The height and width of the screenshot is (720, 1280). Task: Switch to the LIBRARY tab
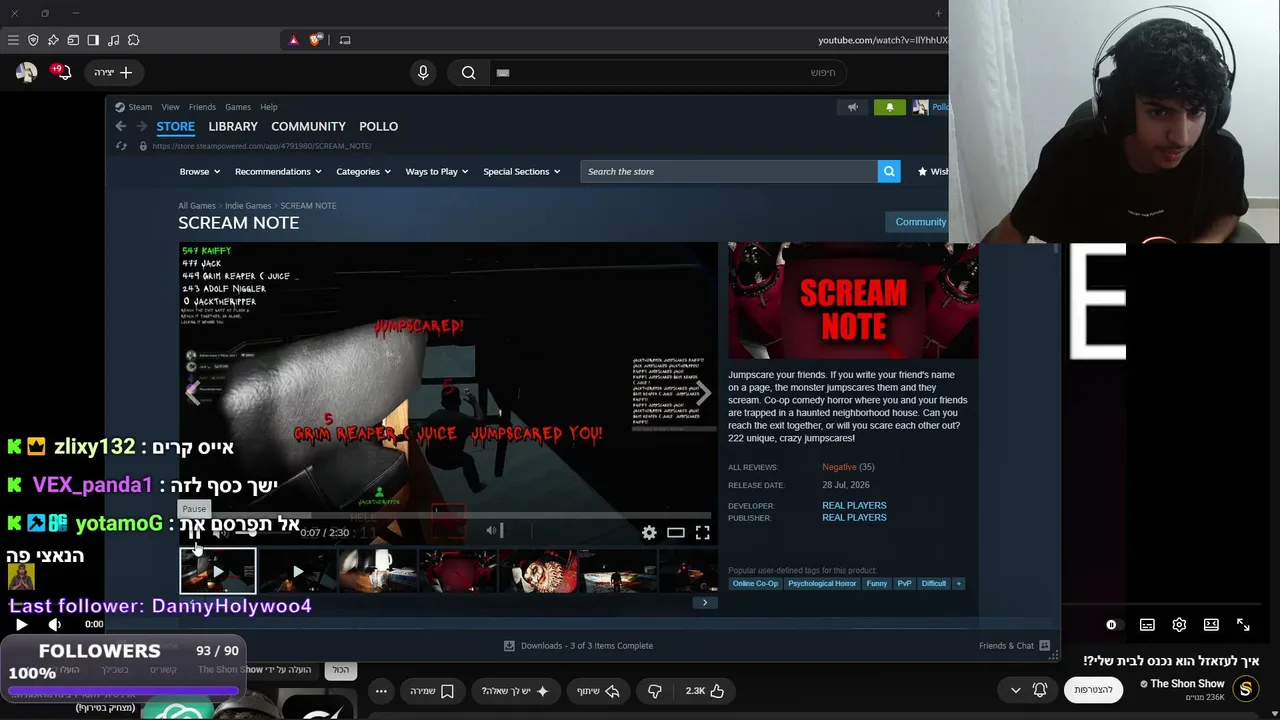(233, 126)
